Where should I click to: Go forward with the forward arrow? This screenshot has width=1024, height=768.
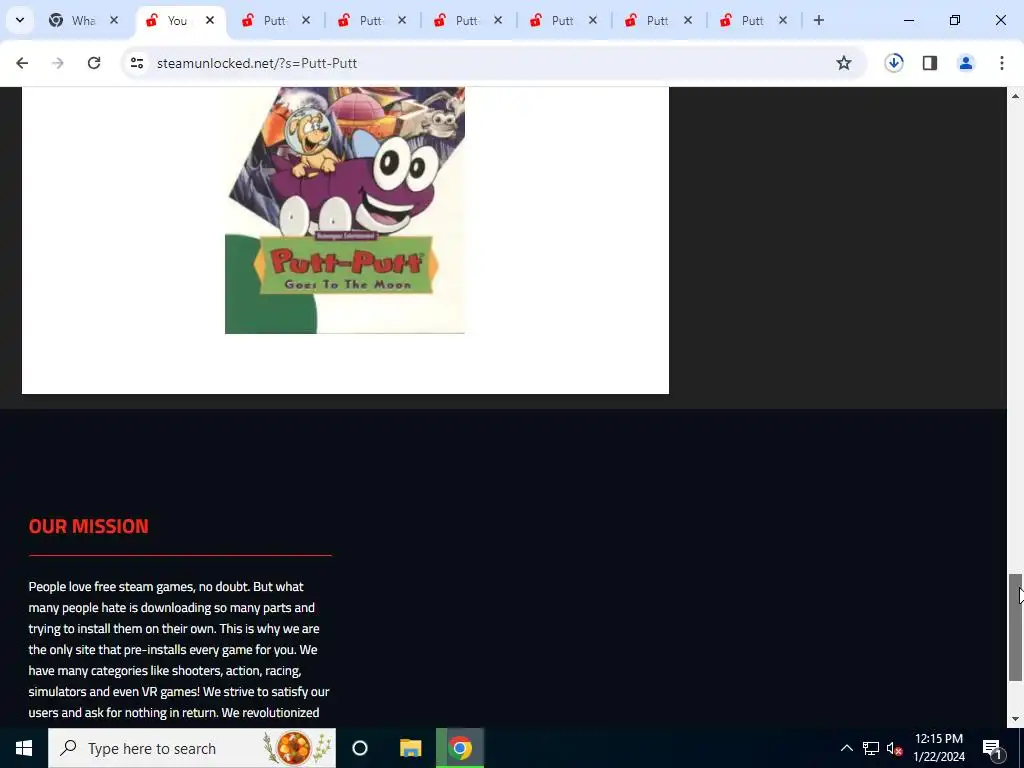click(58, 63)
